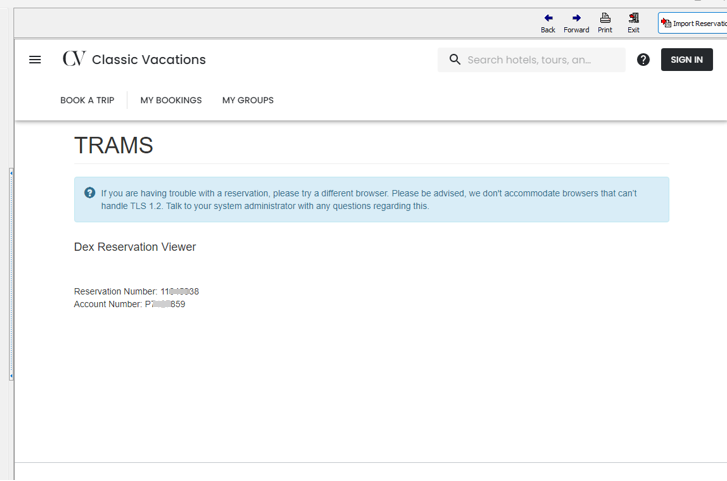The width and height of the screenshot is (727, 481).
Task: Click the SIGN IN button
Action: point(687,59)
